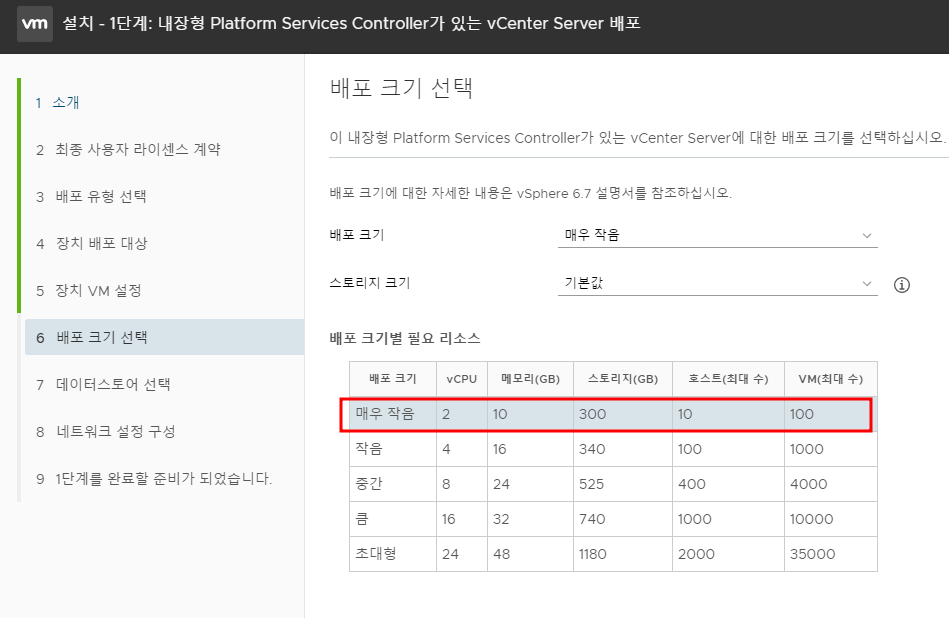The image size is (949, 618).
Task: Click the 배포 크기 선택 page title
Action: [x=401, y=88]
